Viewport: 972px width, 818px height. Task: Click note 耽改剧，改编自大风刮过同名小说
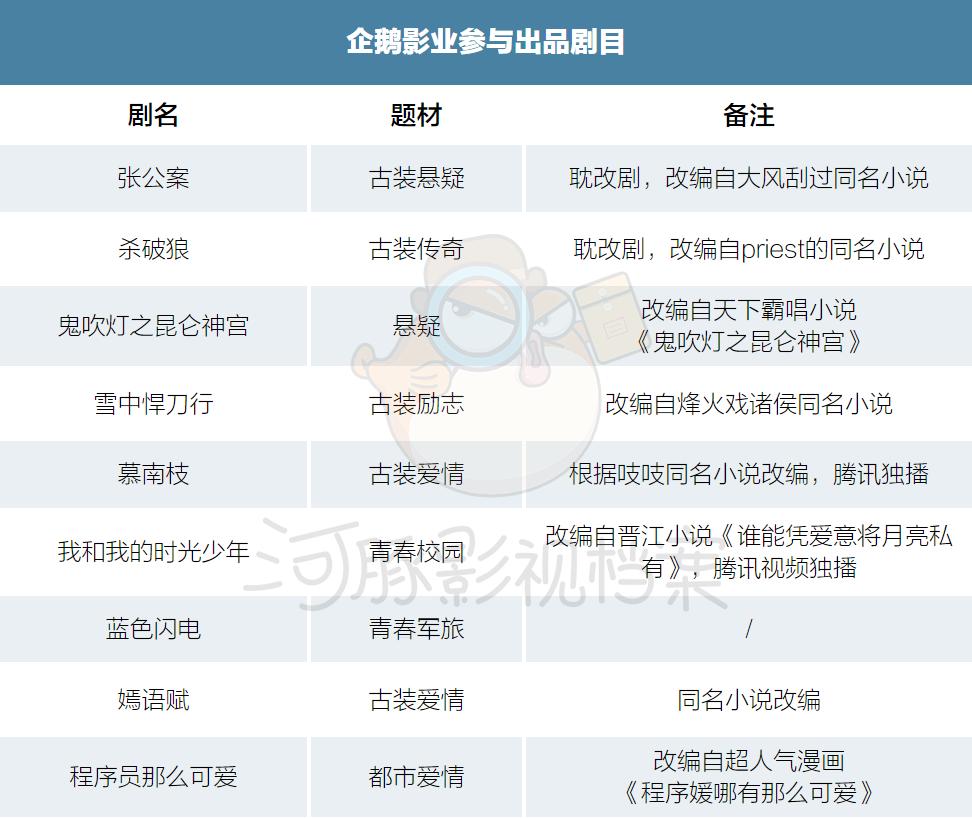(x=749, y=178)
